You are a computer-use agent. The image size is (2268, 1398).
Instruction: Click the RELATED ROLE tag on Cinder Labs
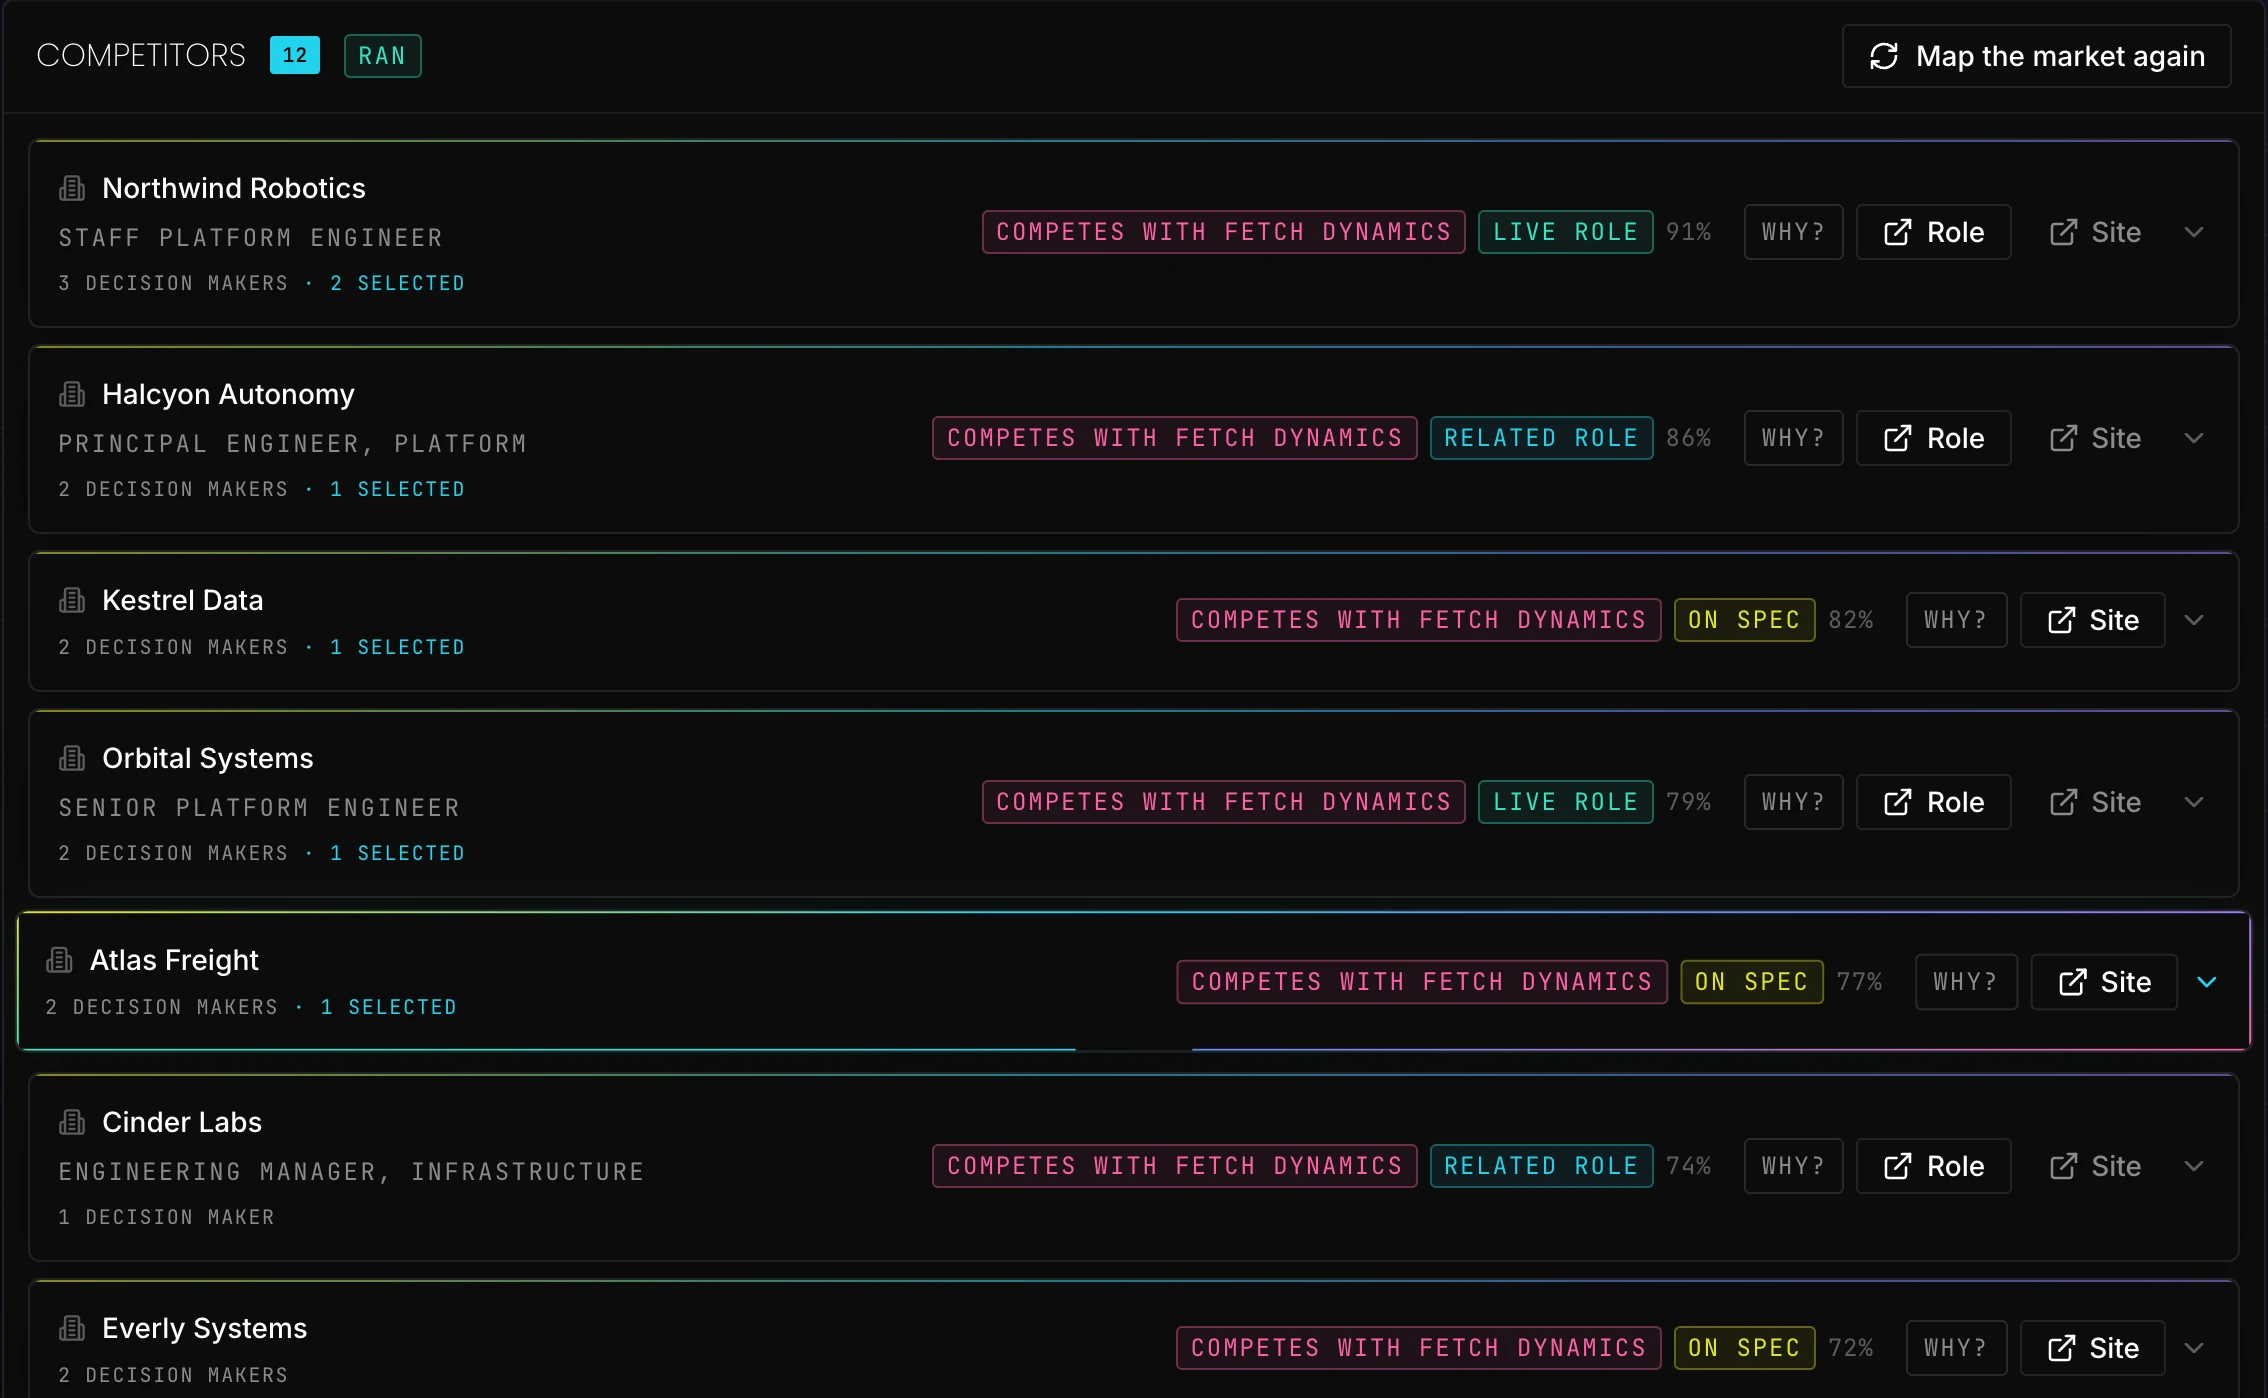1541,1166
